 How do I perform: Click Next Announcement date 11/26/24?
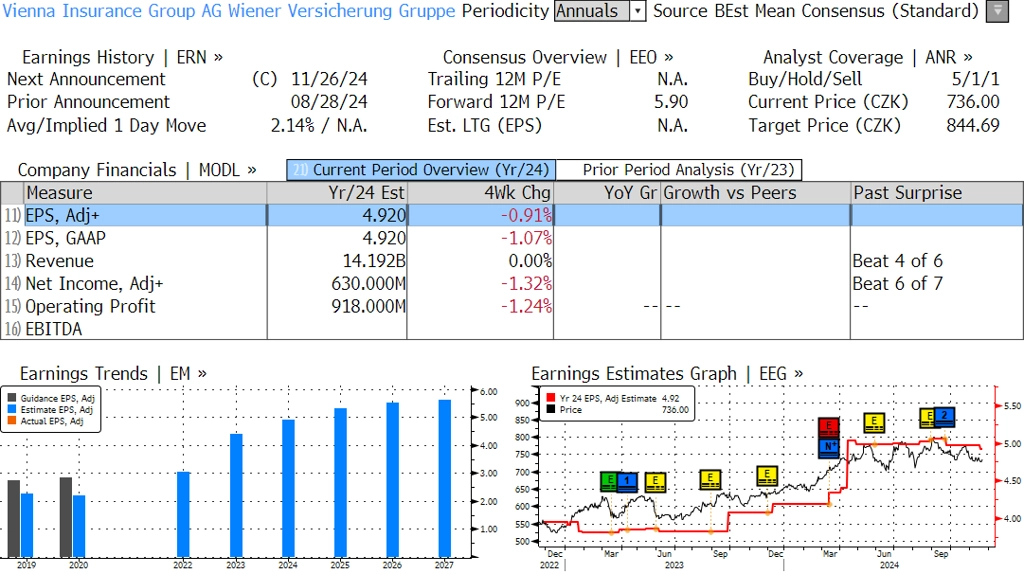(x=329, y=80)
